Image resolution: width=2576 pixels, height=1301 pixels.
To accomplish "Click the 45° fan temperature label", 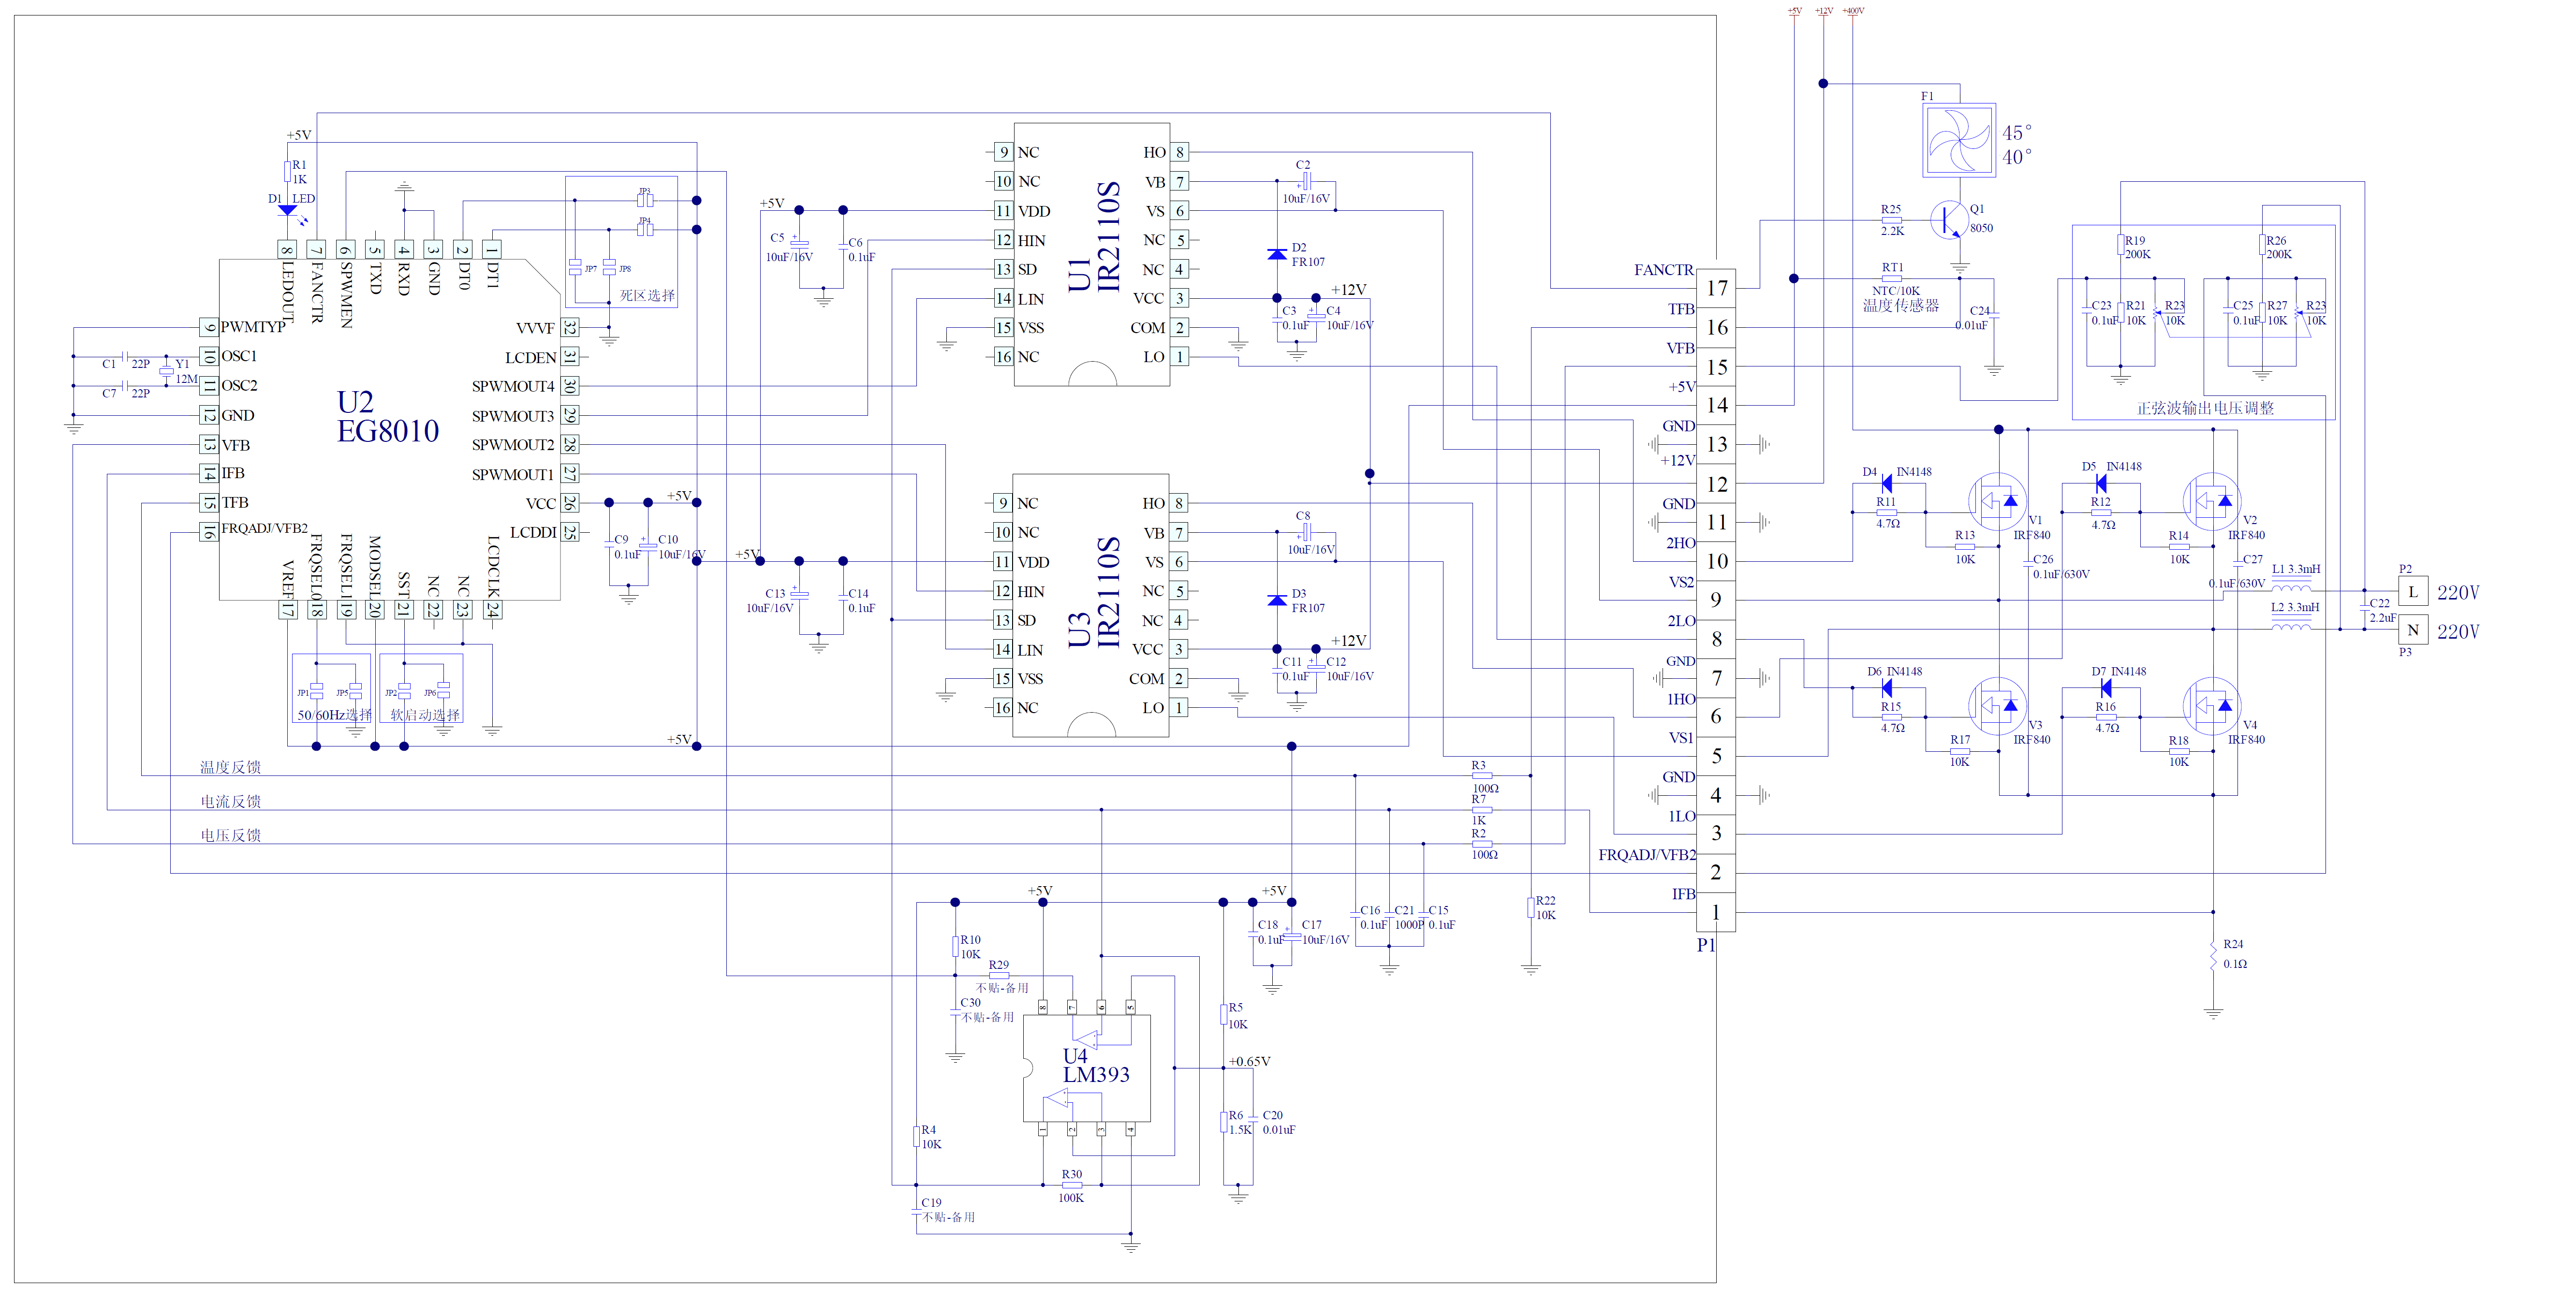I will [2017, 132].
